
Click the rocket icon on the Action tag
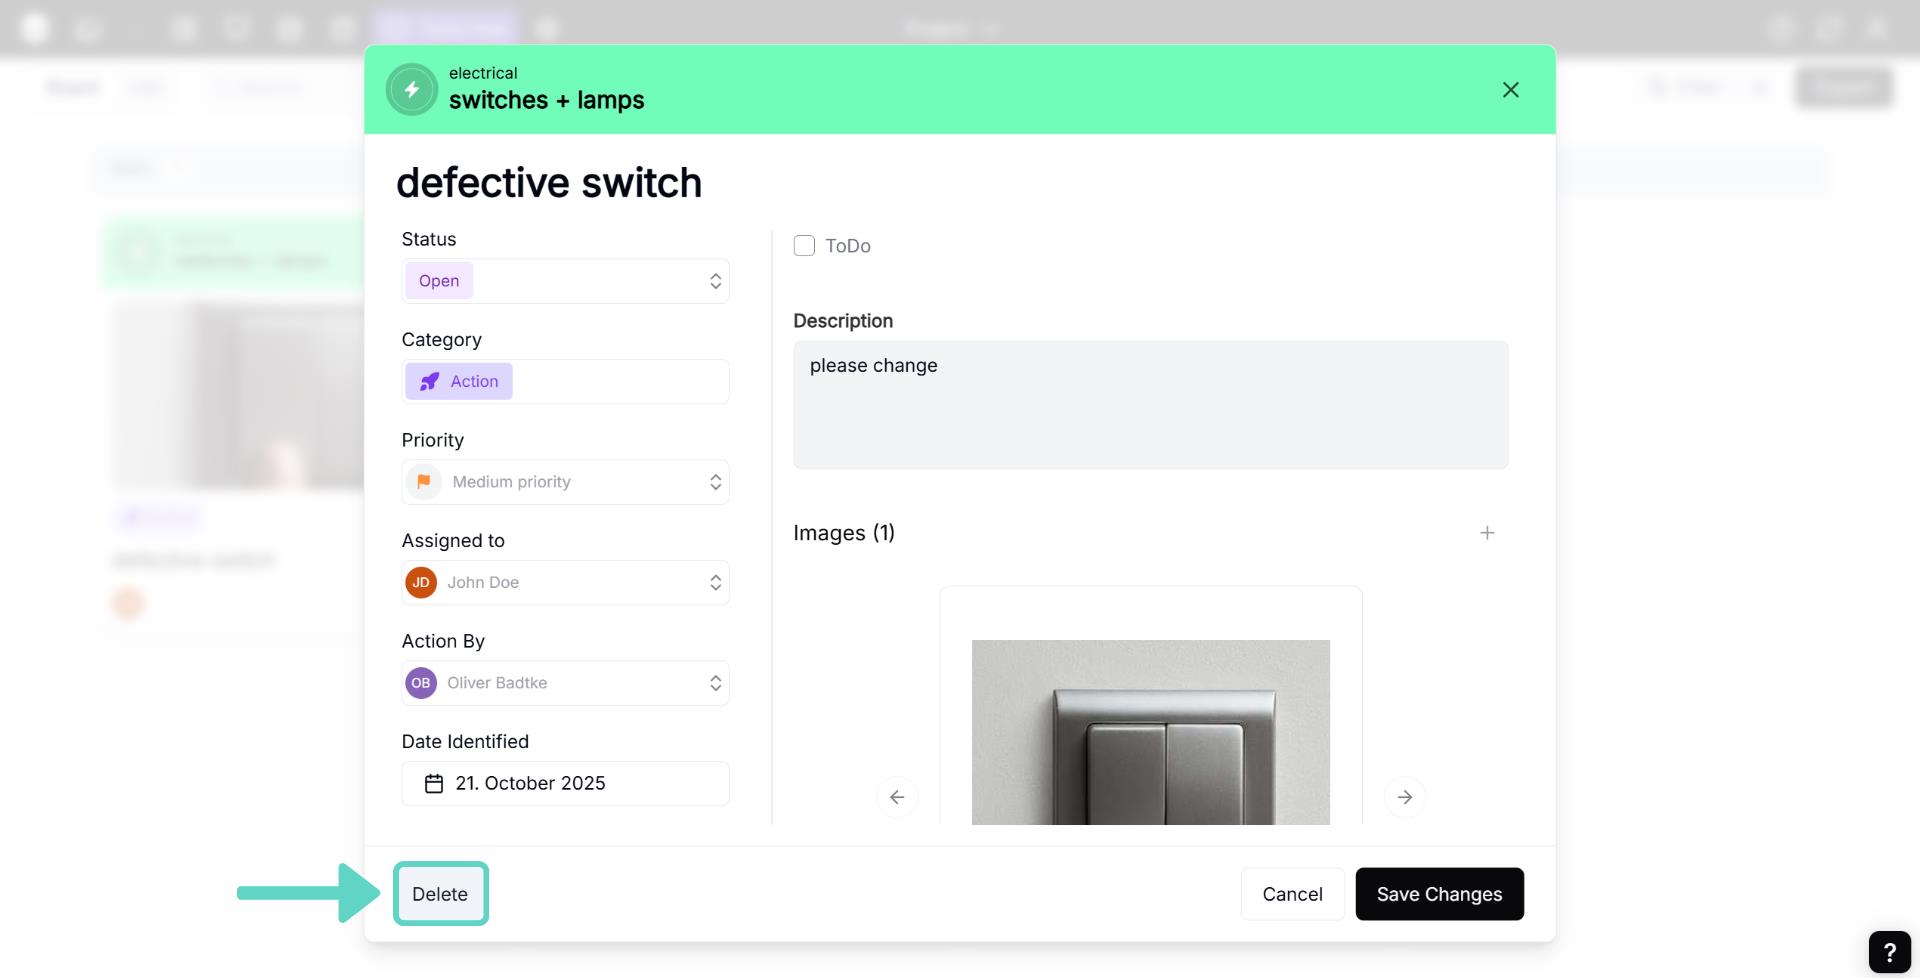coord(430,382)
